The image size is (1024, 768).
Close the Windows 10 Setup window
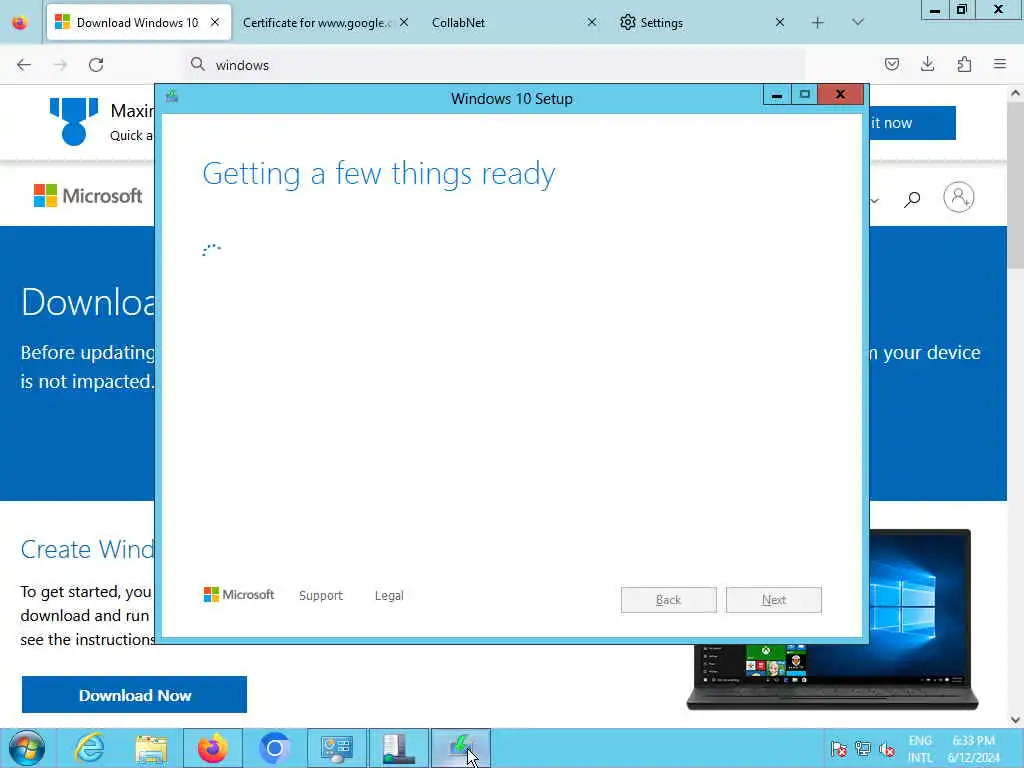(840, 95)
